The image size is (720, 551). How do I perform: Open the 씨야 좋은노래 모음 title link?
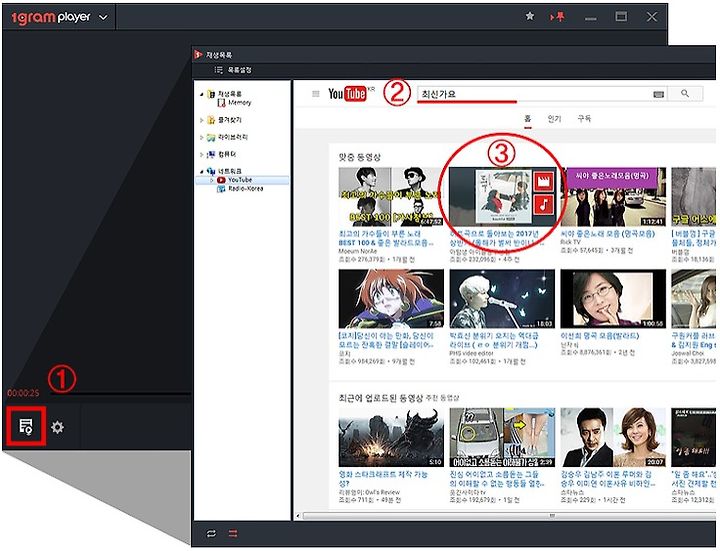pyautogui.click(x=608, y=234)
